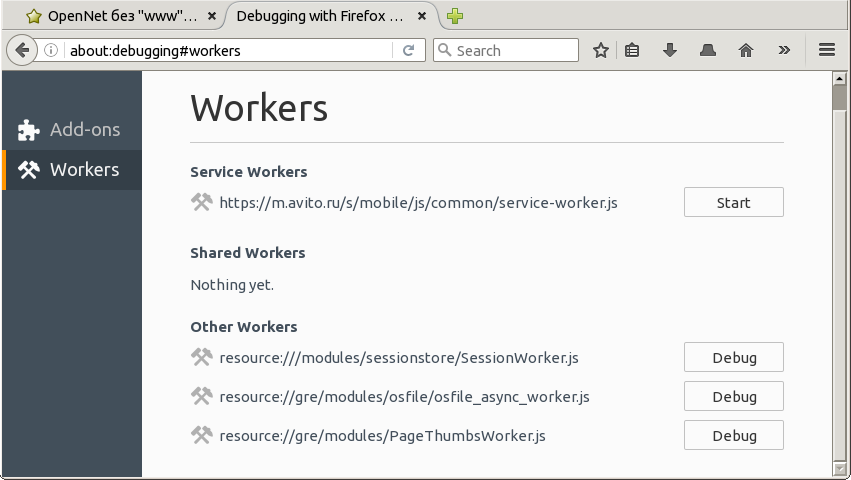Expand toolbar overflow chevron
The width and height of the screenshot is (851, 480).
point(784,50)
